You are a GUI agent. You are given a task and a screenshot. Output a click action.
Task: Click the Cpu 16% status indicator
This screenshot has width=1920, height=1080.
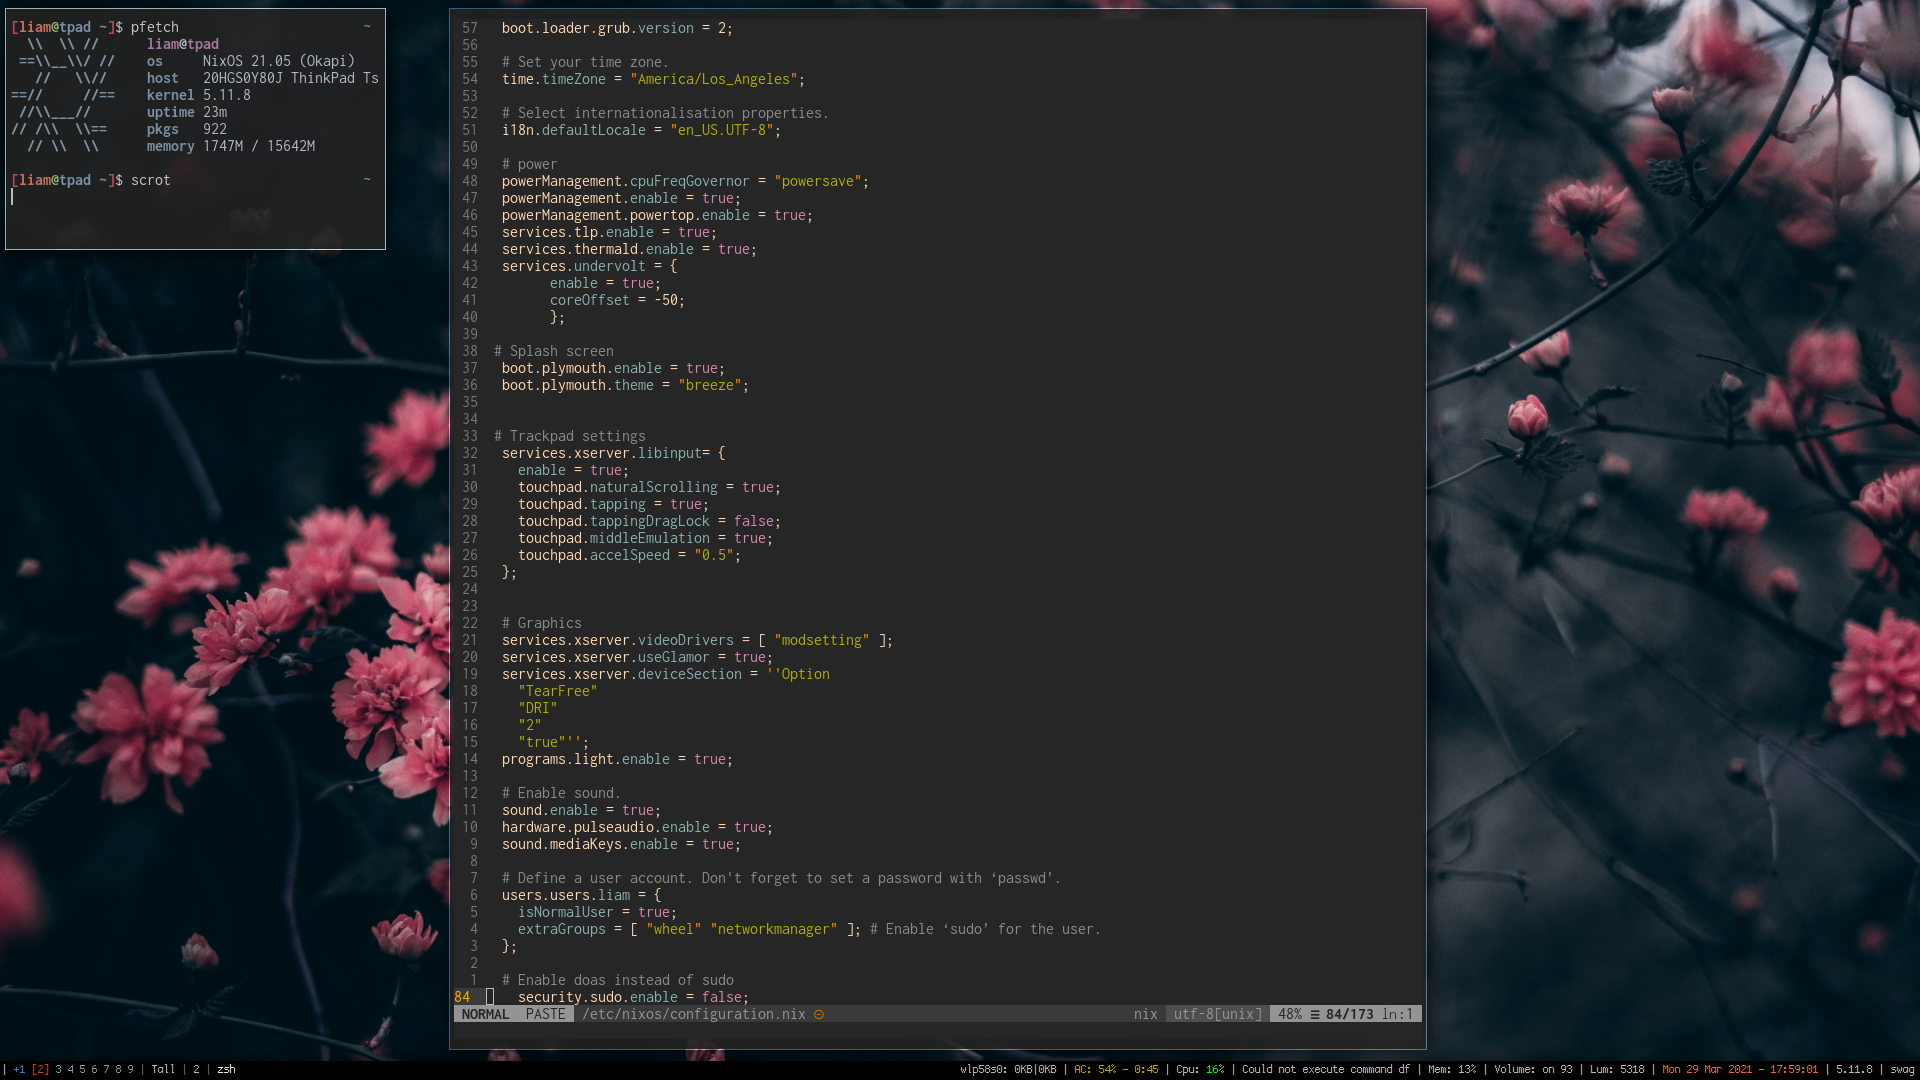click(x=1199, y=1069)
